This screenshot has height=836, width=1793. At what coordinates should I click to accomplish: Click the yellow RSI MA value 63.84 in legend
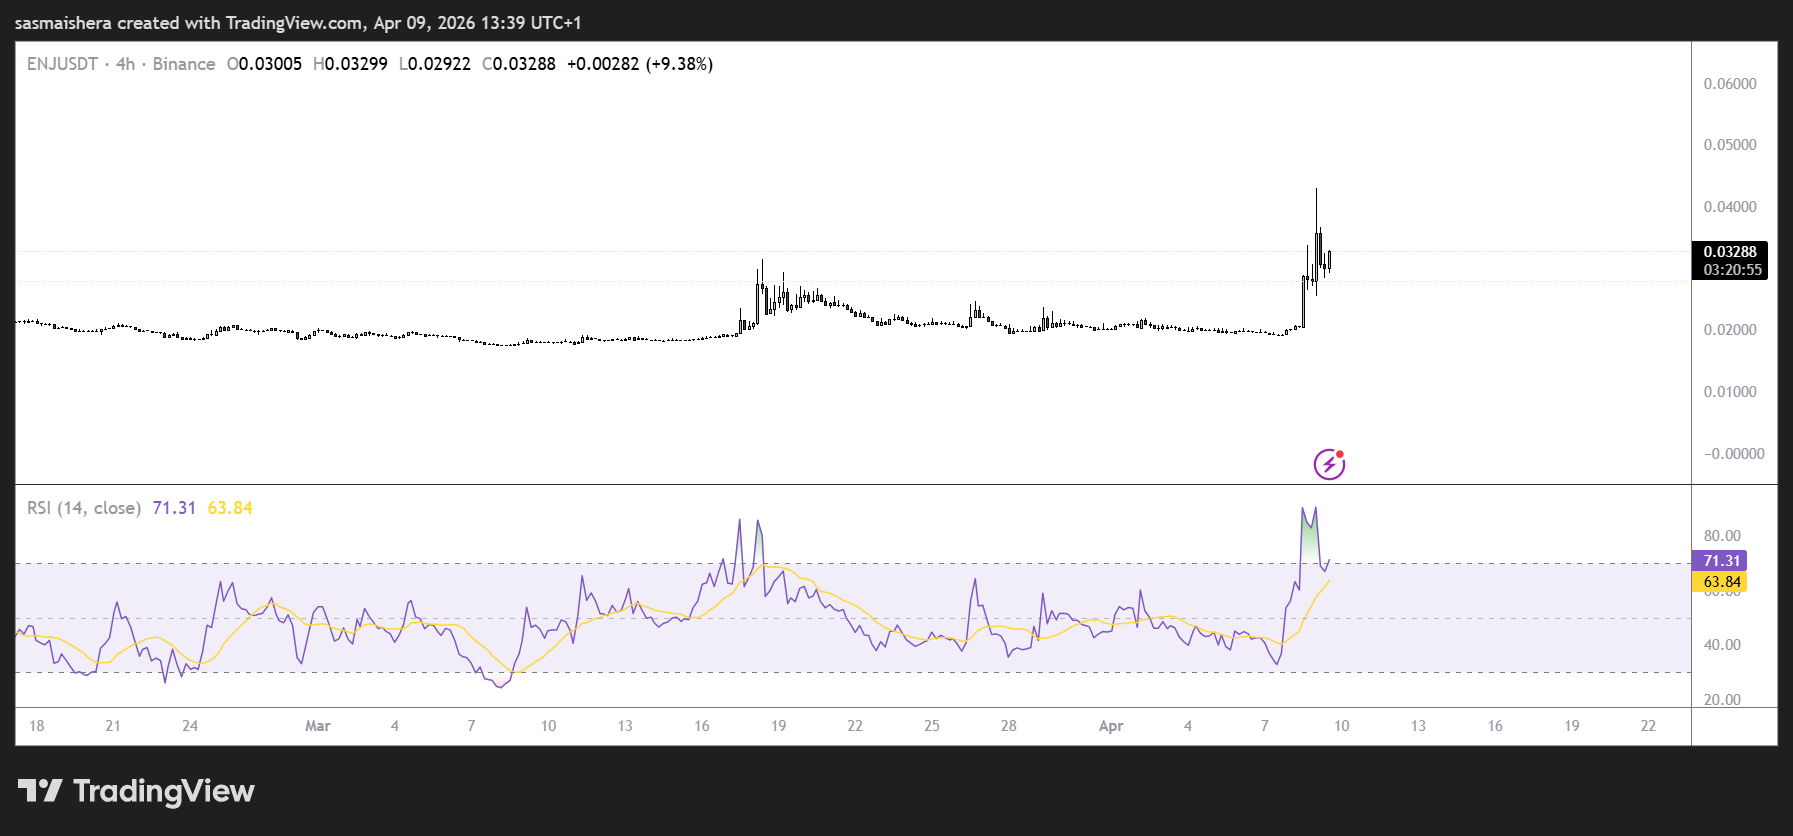pos(230,508)
